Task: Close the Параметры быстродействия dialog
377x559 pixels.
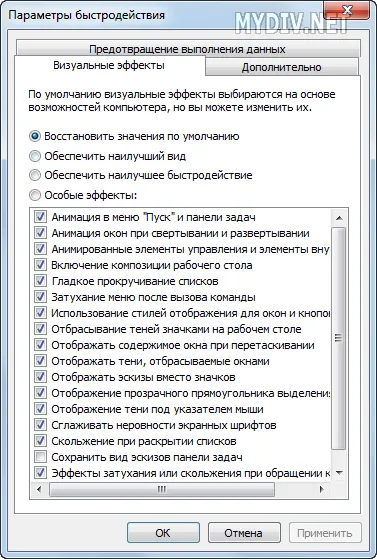Action: pyautogui.click(x=347, y=10)
